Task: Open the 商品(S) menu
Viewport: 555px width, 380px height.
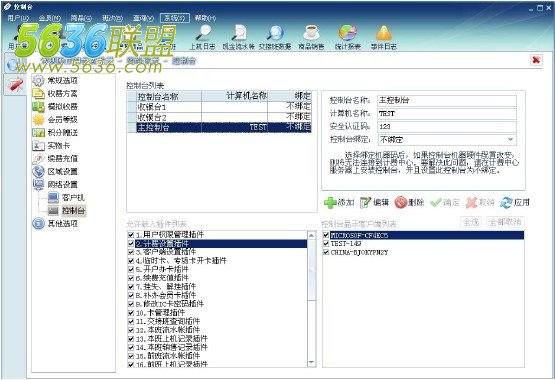Action: pos(81,18)
